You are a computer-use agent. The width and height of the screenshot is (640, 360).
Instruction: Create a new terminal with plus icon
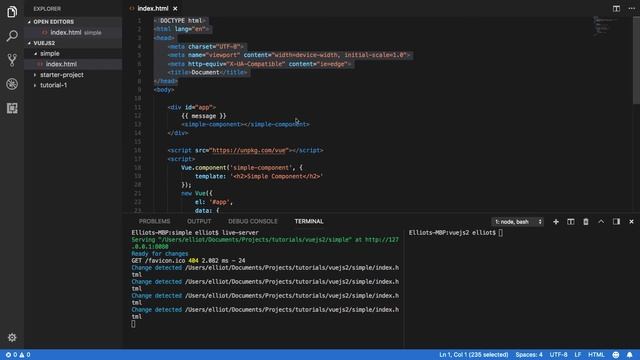(x=556, y=222)
